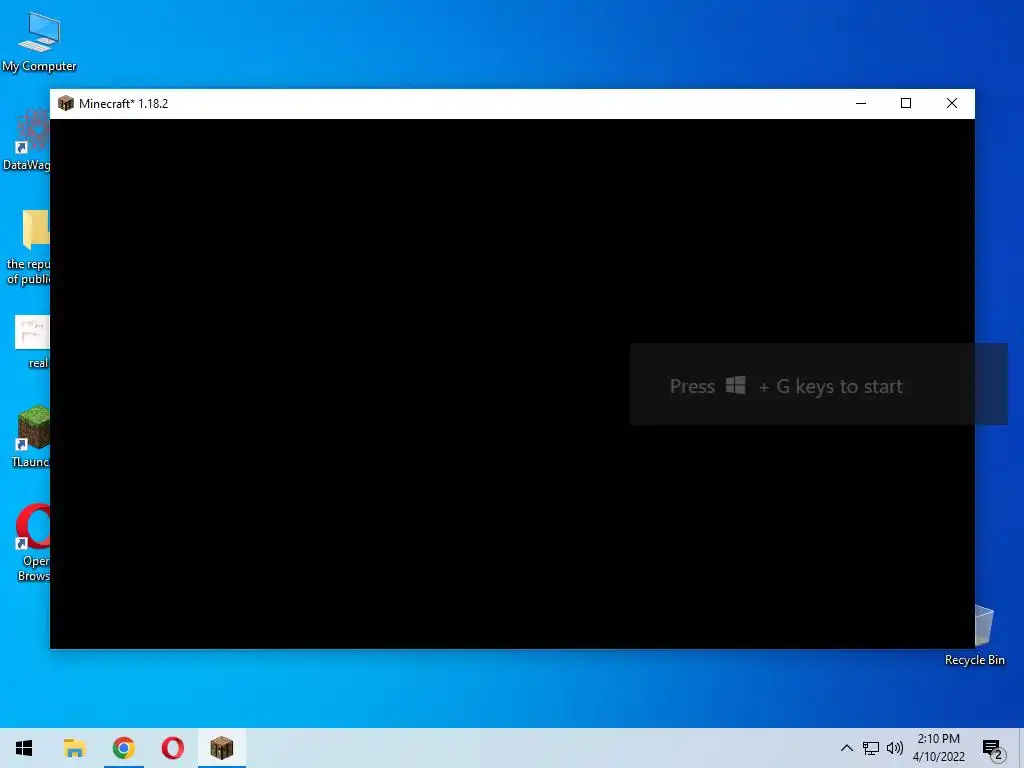Select the 'real' file thumbnail on the desktop
The image size is (1024, 768).
tap(31, 342)
